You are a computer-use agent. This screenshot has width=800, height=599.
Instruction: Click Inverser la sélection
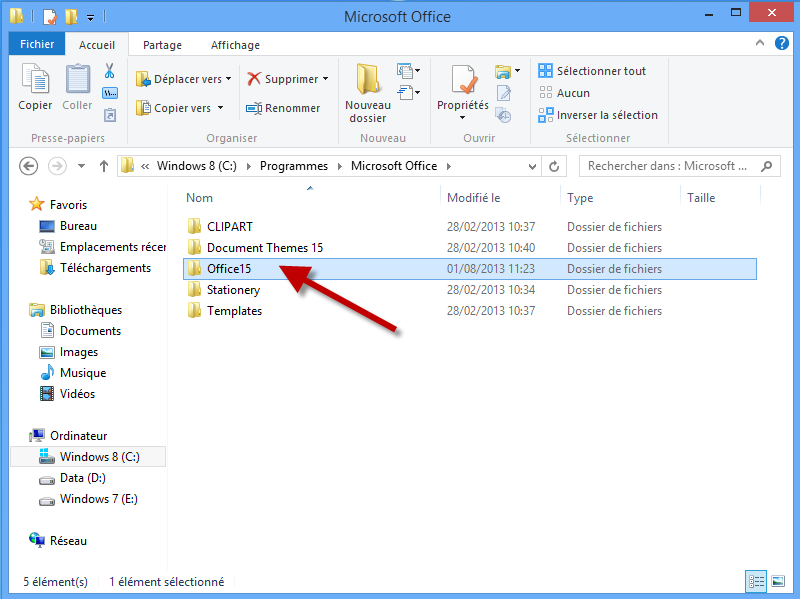[x=598, y=115]
